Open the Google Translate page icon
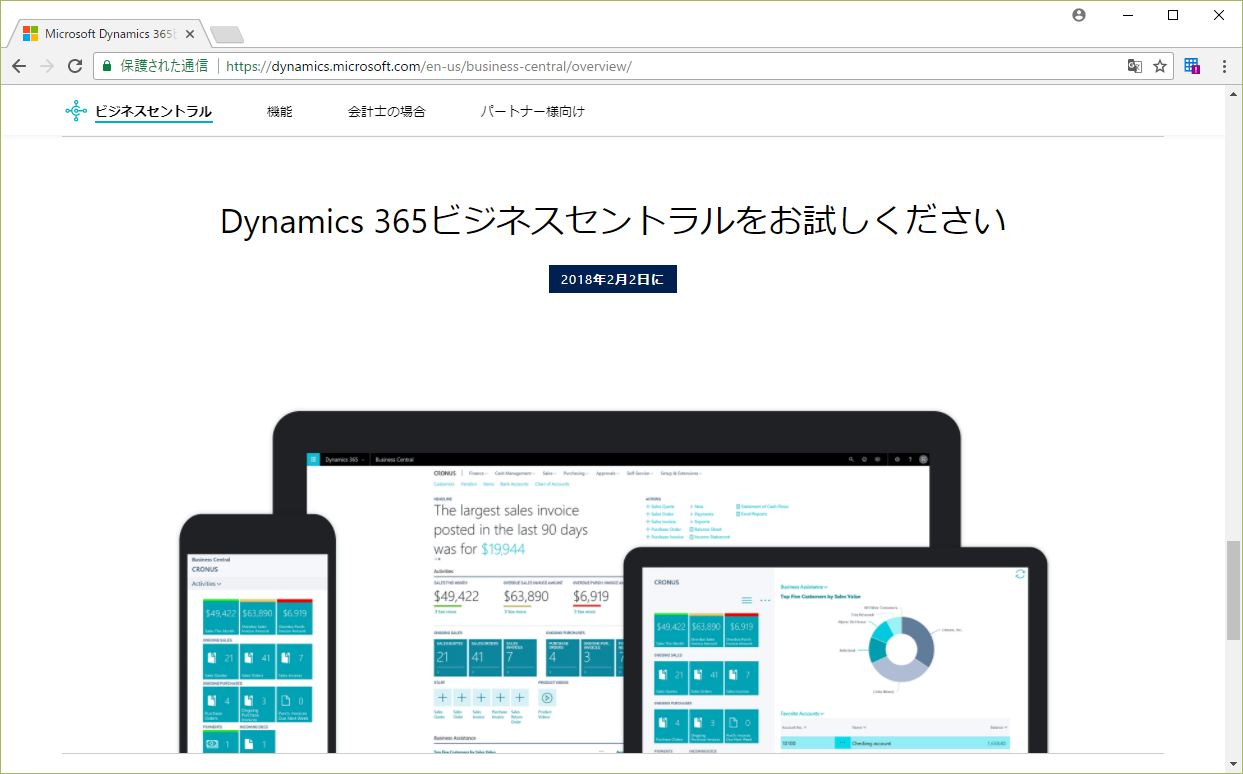The height and width of the screenshot is (774, 1243). tap(1135, 66)
